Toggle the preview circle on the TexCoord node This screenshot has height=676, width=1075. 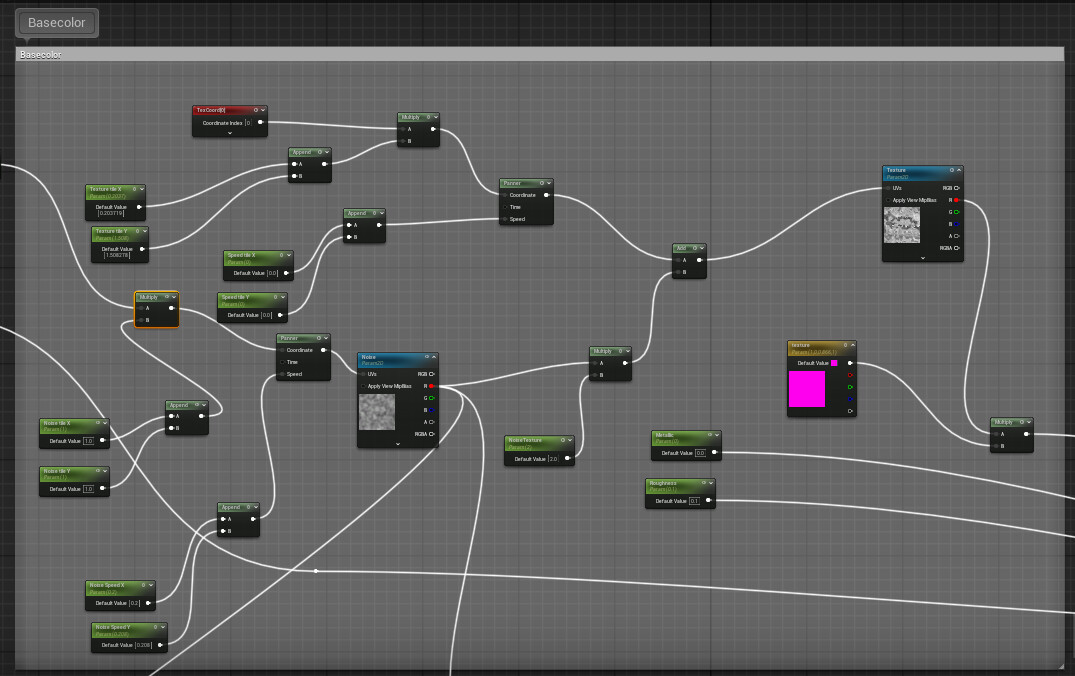click(x=256, y=110)
